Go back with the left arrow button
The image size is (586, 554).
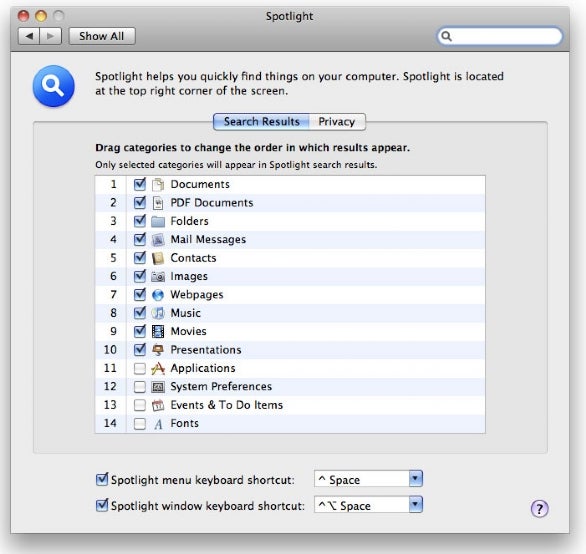click(x=29, y=36)
